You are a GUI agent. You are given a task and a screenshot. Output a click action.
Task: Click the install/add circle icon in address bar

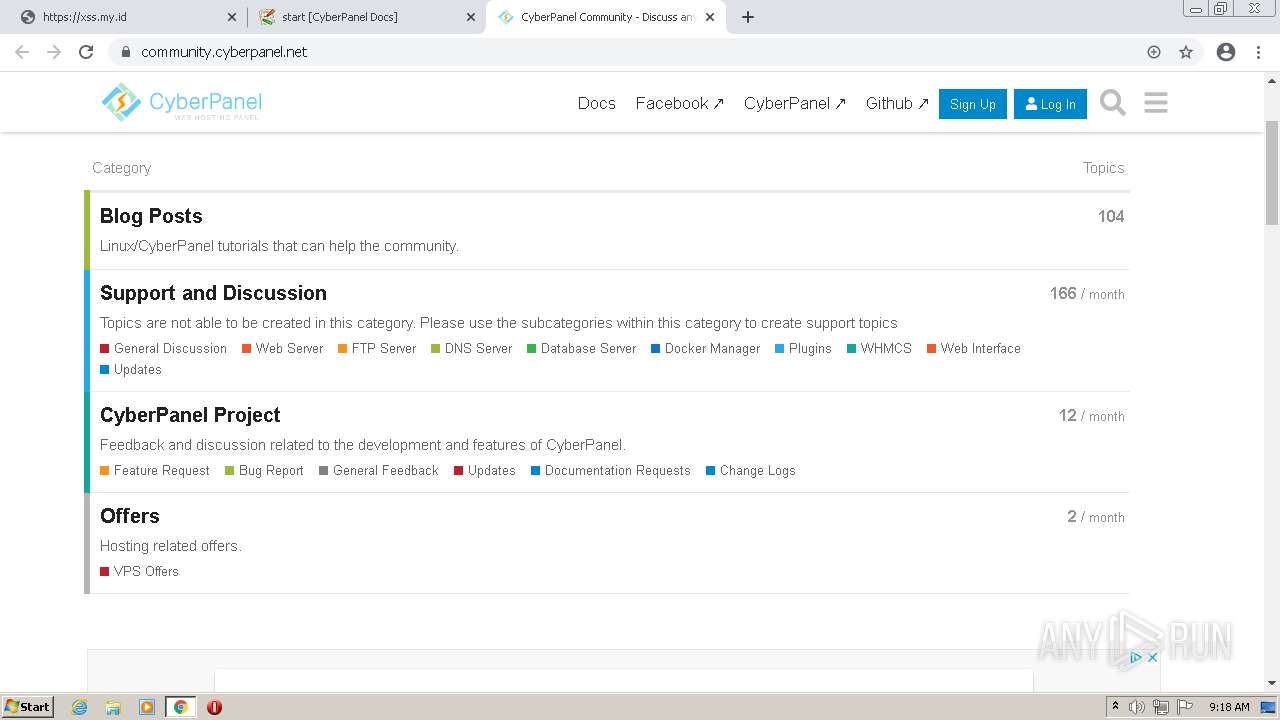point(1154,52)
